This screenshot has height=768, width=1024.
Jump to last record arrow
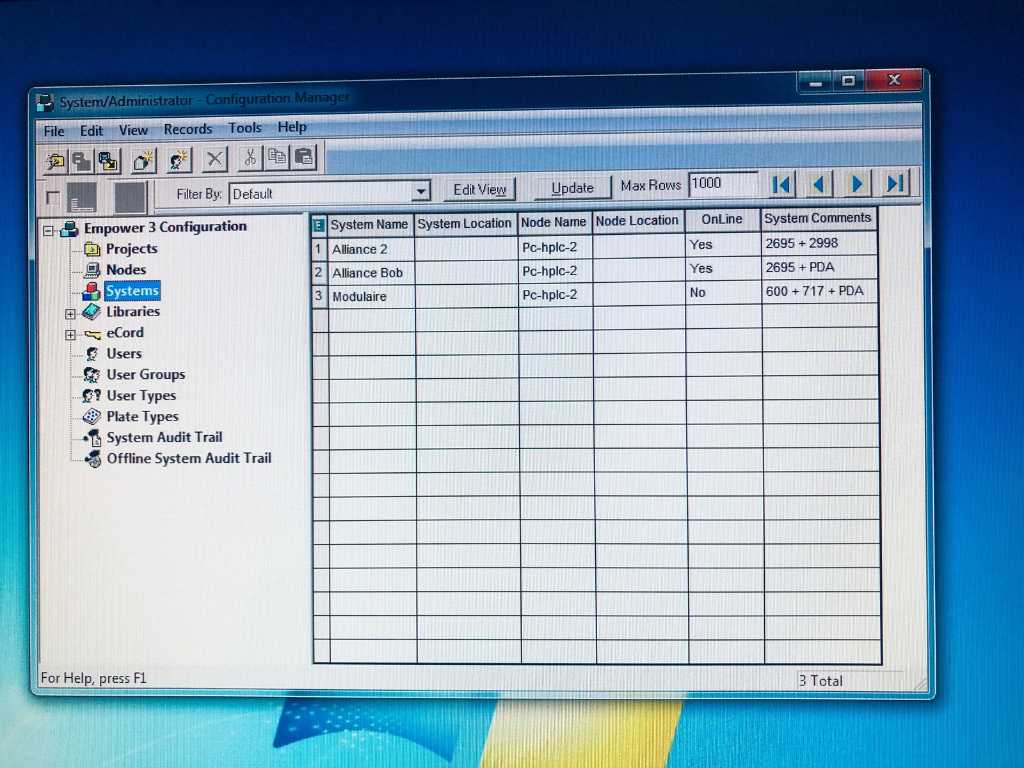pyautogui.click(x=895, y=183)
